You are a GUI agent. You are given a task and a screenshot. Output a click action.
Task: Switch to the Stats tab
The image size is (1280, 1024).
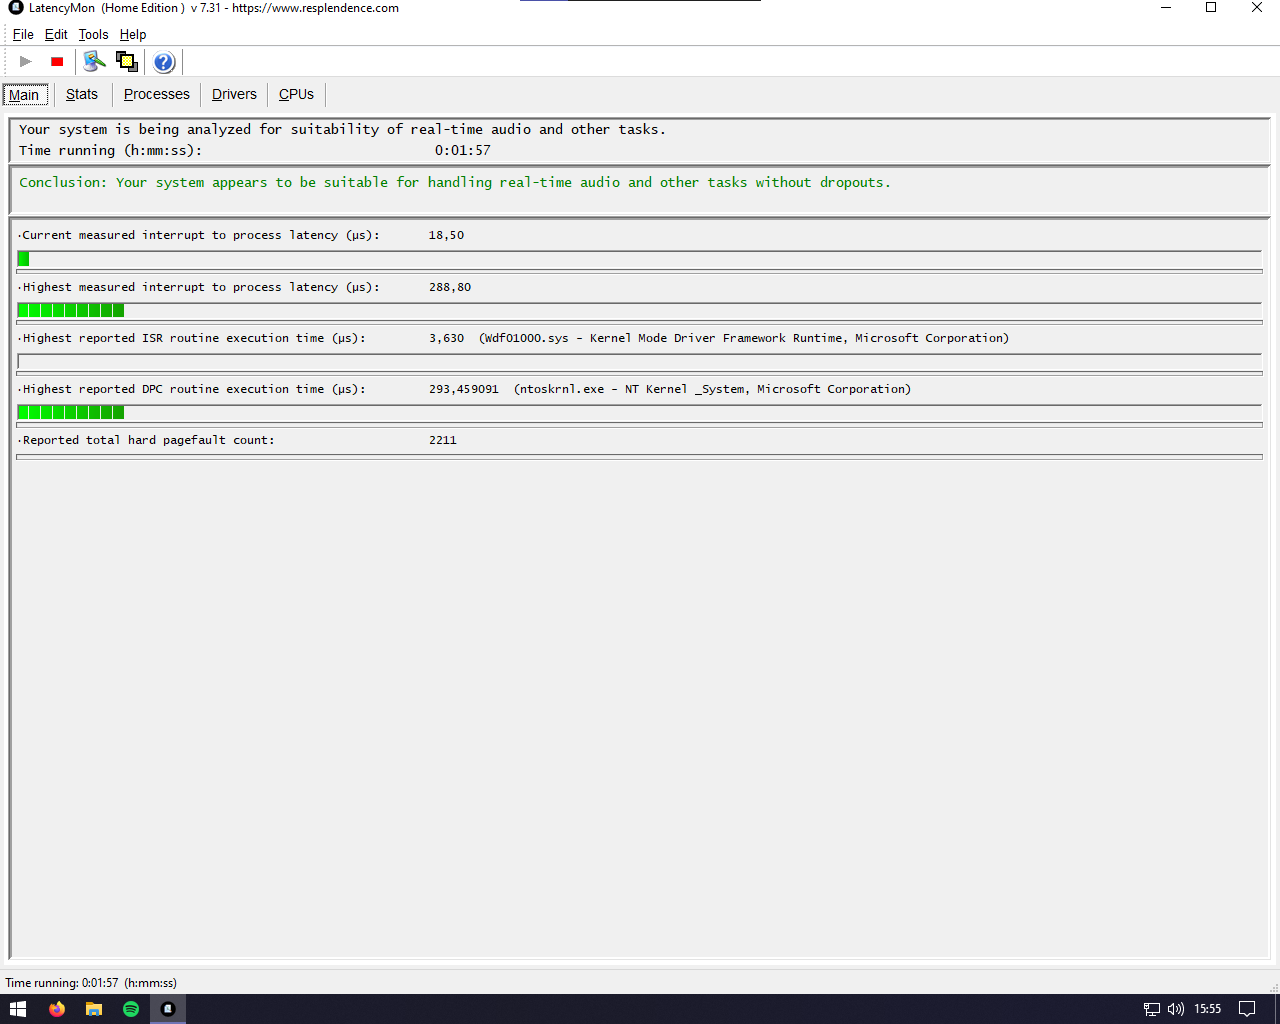[x=82, y=94]
